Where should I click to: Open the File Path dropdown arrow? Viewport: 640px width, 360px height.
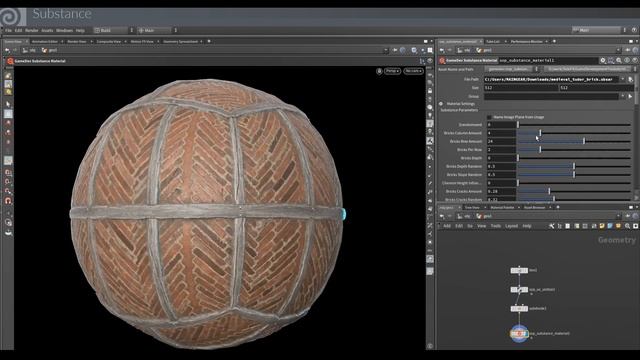point(622,79)
